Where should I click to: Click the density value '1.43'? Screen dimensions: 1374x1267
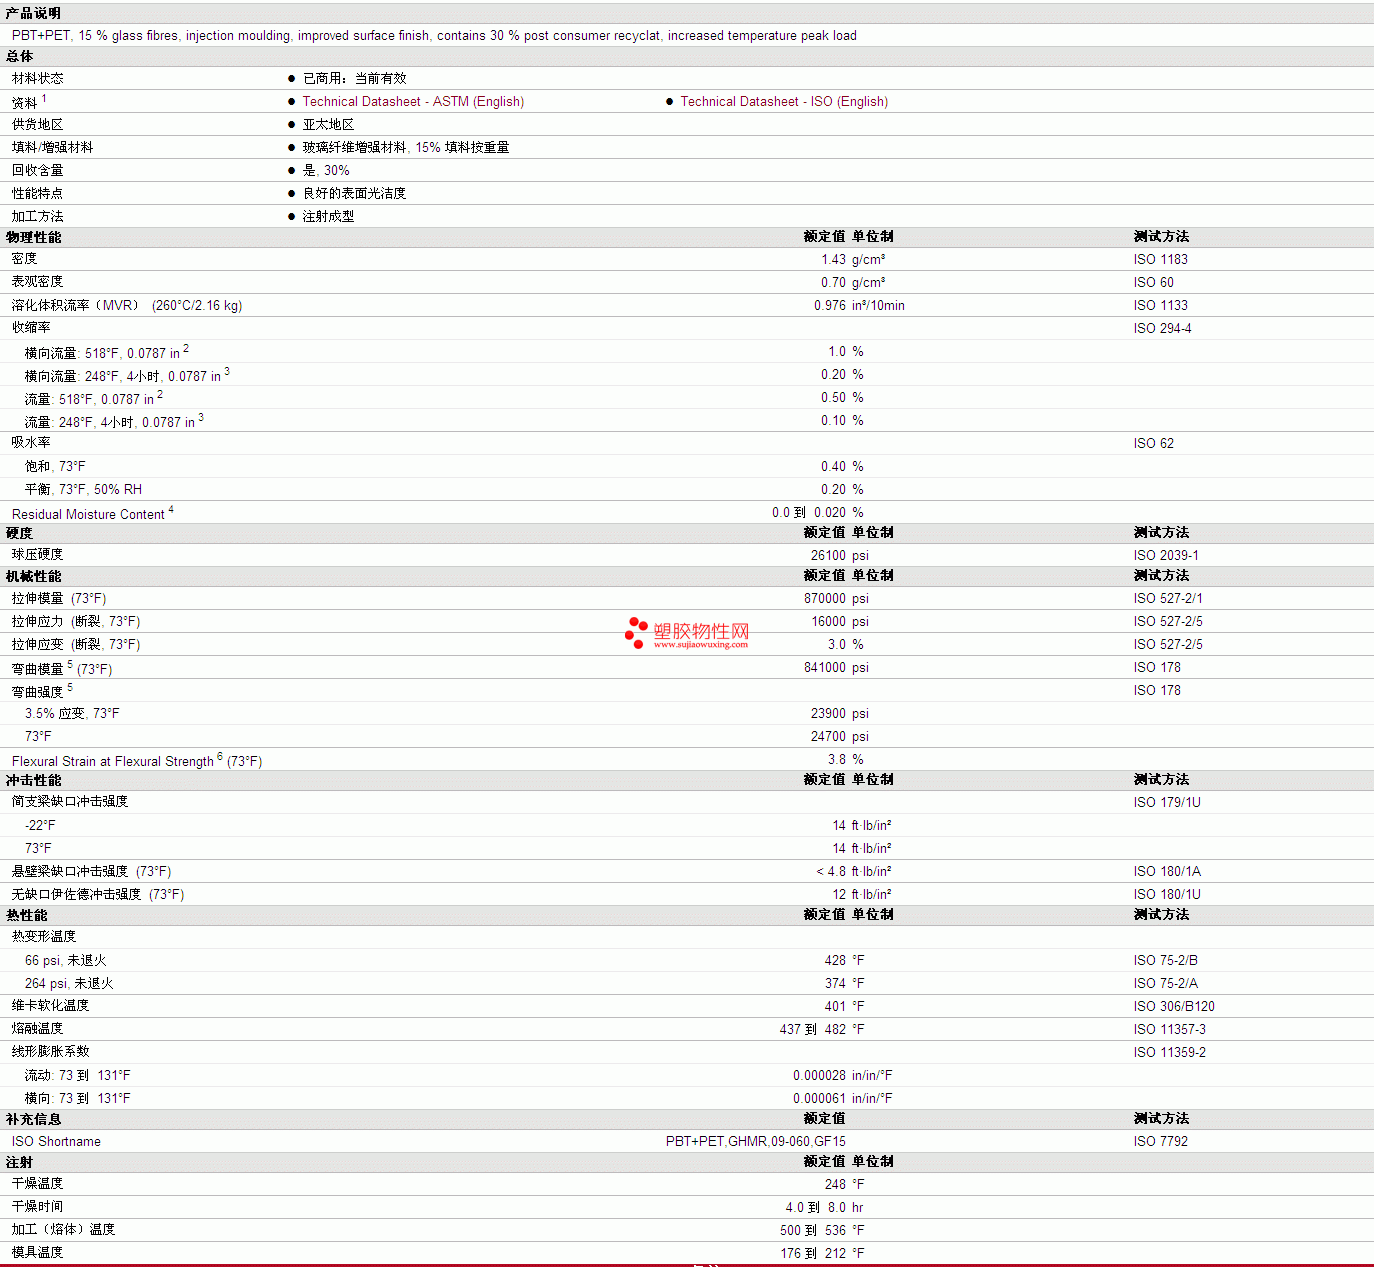point(833,259)
